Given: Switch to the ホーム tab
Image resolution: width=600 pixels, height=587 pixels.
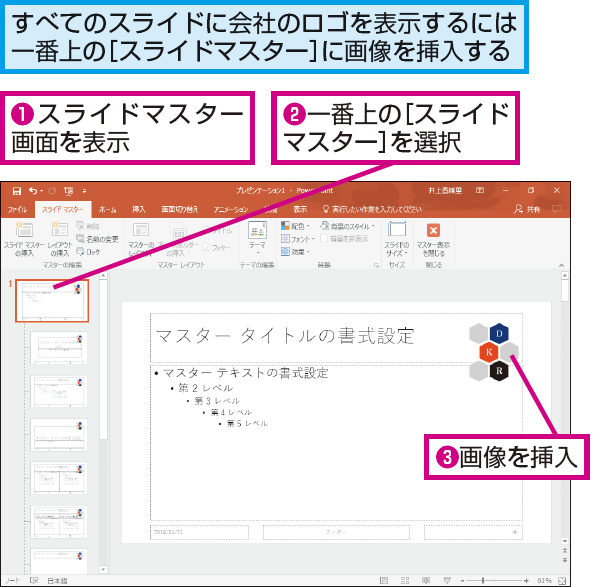Looking at the screenshot, I should (108, 209).
